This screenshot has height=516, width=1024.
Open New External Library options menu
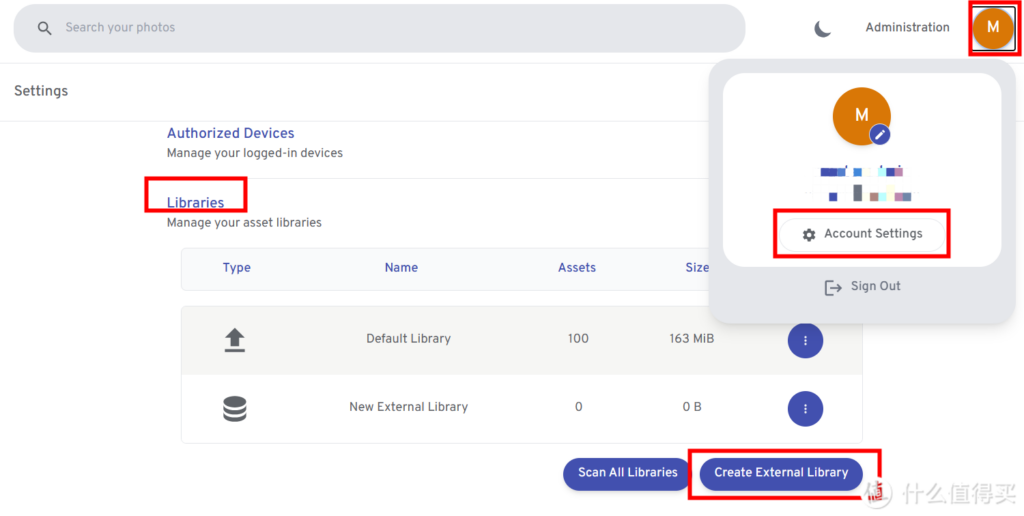(x=805, y=408)
